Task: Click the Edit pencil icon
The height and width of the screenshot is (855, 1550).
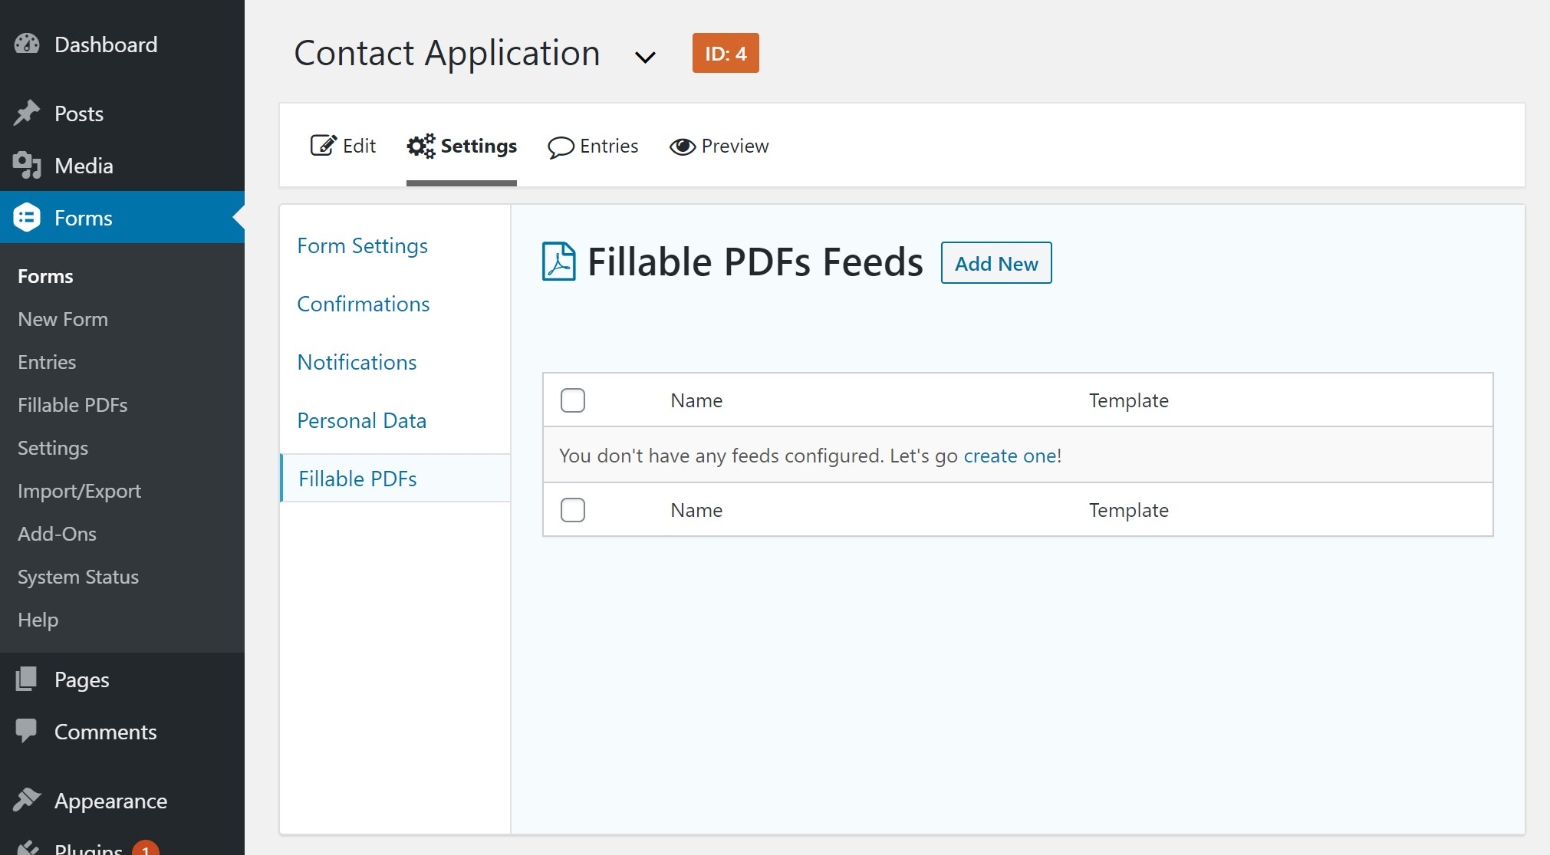Action: [324, 145]
